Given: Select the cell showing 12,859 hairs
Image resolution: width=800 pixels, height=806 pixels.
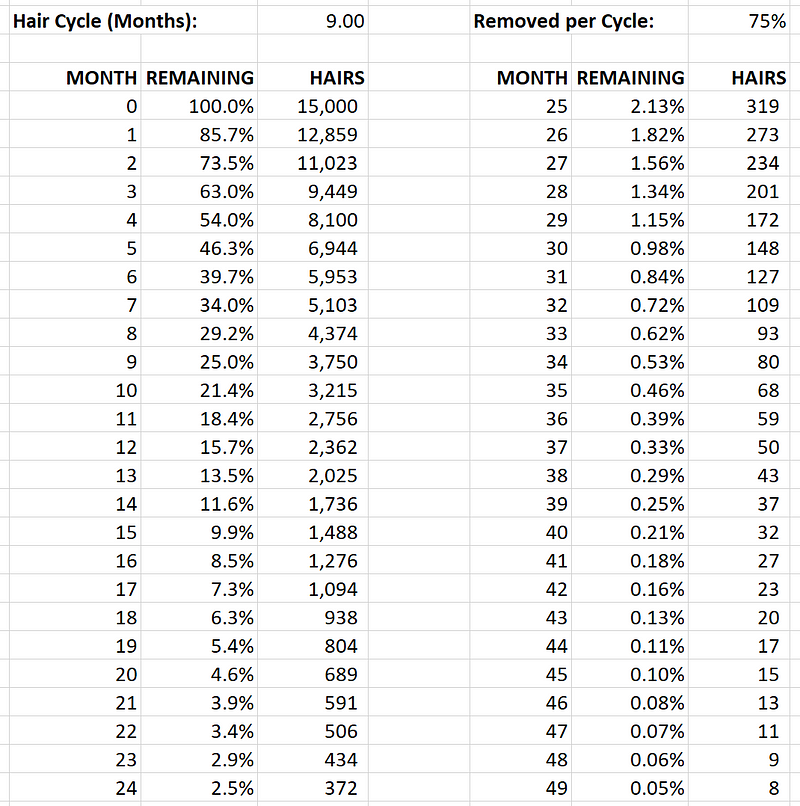Looking at the screenshot, I should pyautogui.click(x=327, y=134).
